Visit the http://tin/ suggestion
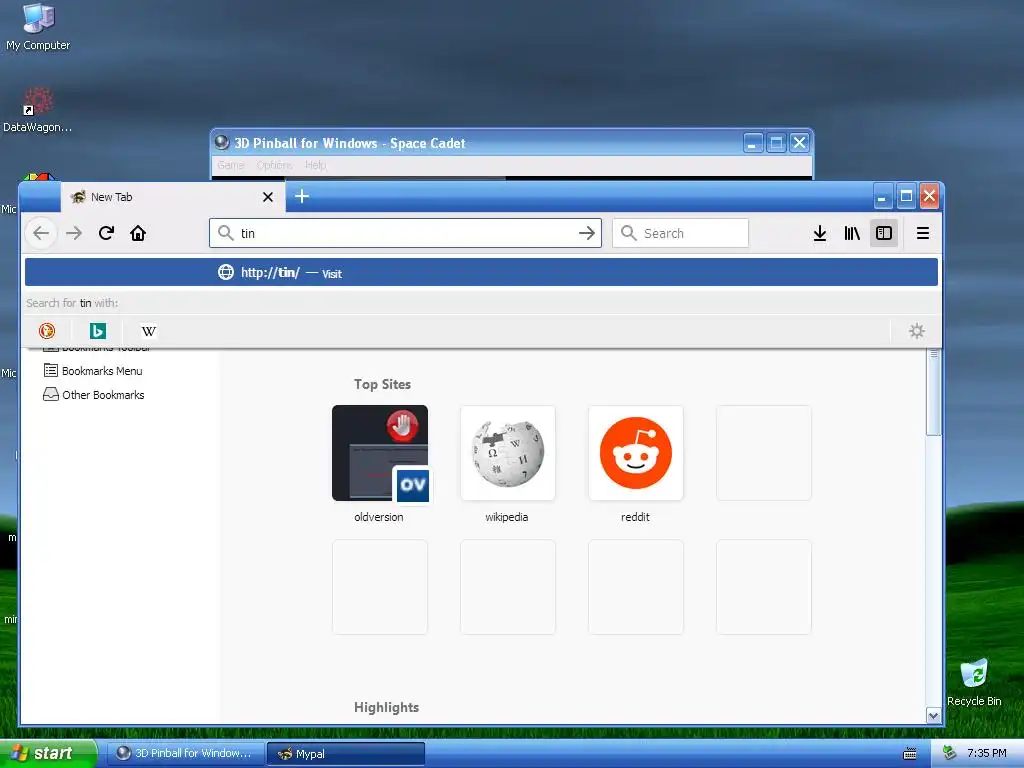This screenshot has height=768, width=1024. tap(481, 272)
